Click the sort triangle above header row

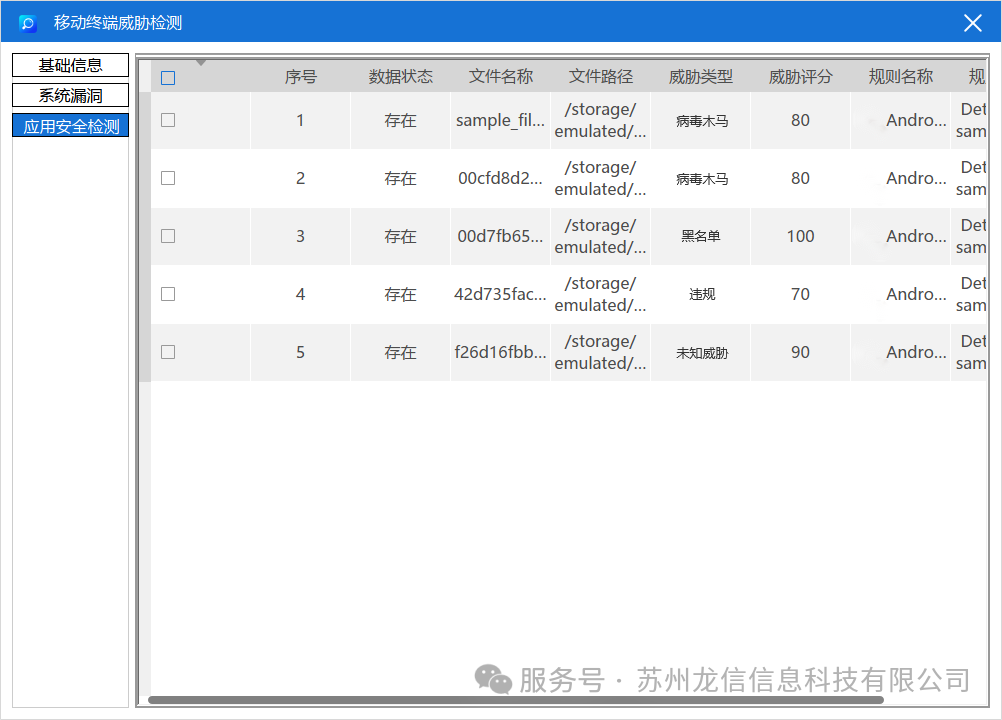pyautogui.click(x=201, y=63)
